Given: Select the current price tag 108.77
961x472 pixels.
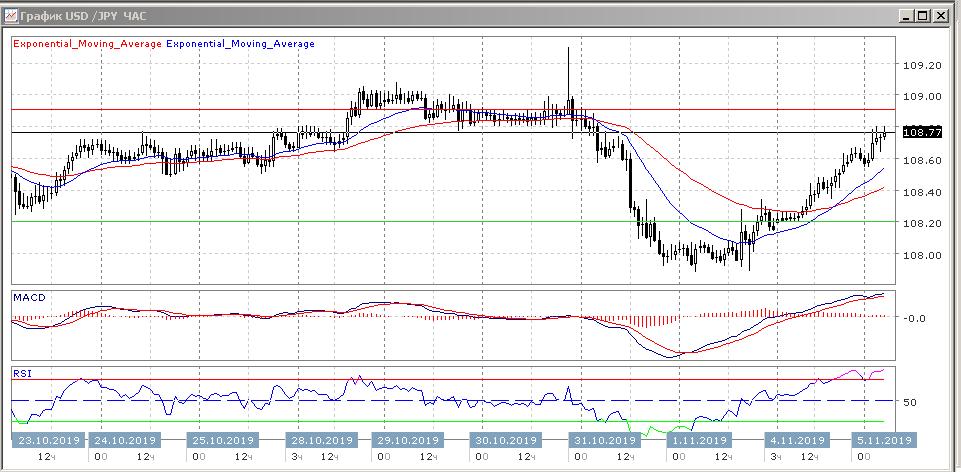Looking at the screenshot, I should (921, 132).
